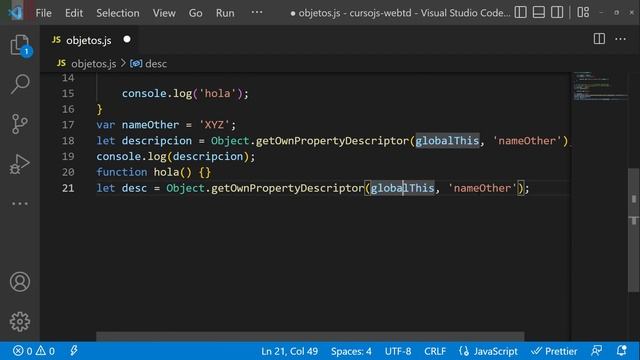Click 'descripcion' variable on line 19

click(208, 156)
